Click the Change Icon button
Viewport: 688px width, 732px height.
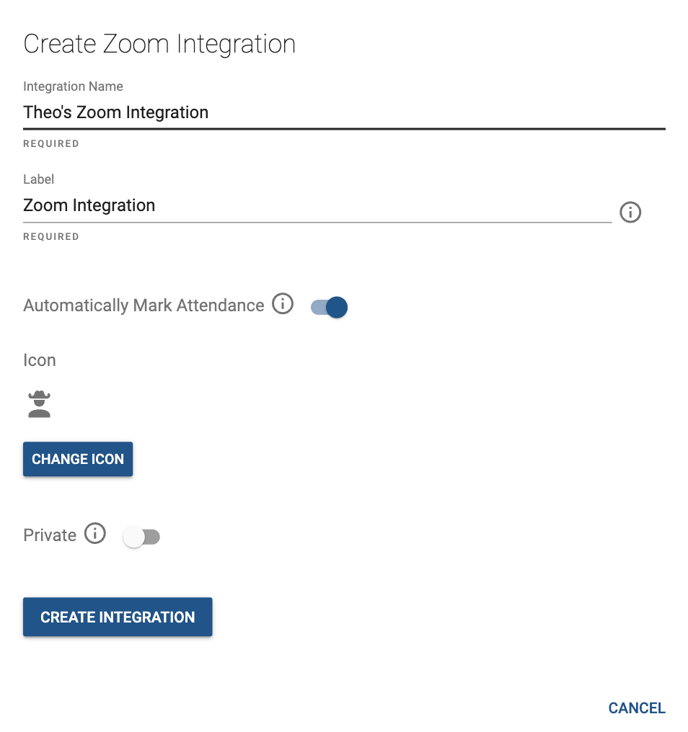78,459
